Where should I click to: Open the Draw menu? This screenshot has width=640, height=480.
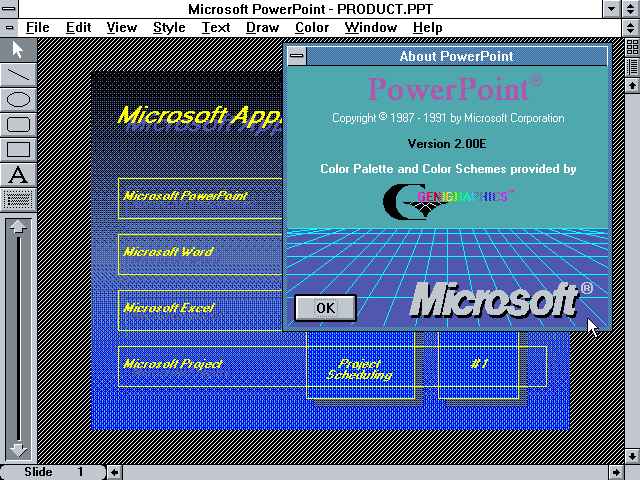click(262, 27)
